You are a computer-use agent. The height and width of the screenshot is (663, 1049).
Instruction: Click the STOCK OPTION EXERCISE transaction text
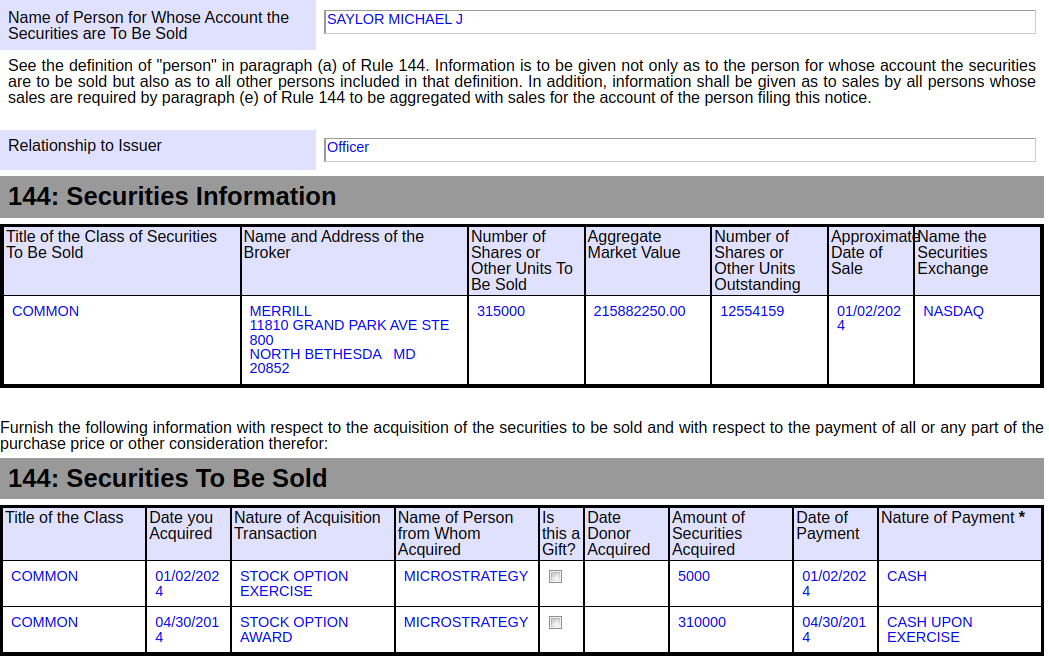click(294, 583)
